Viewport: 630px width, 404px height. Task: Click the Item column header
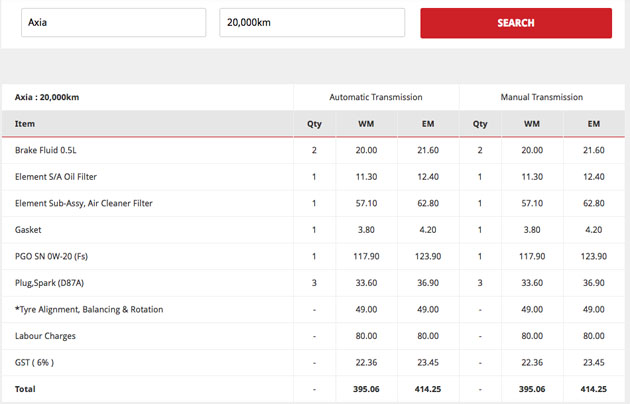pos(25,124)
